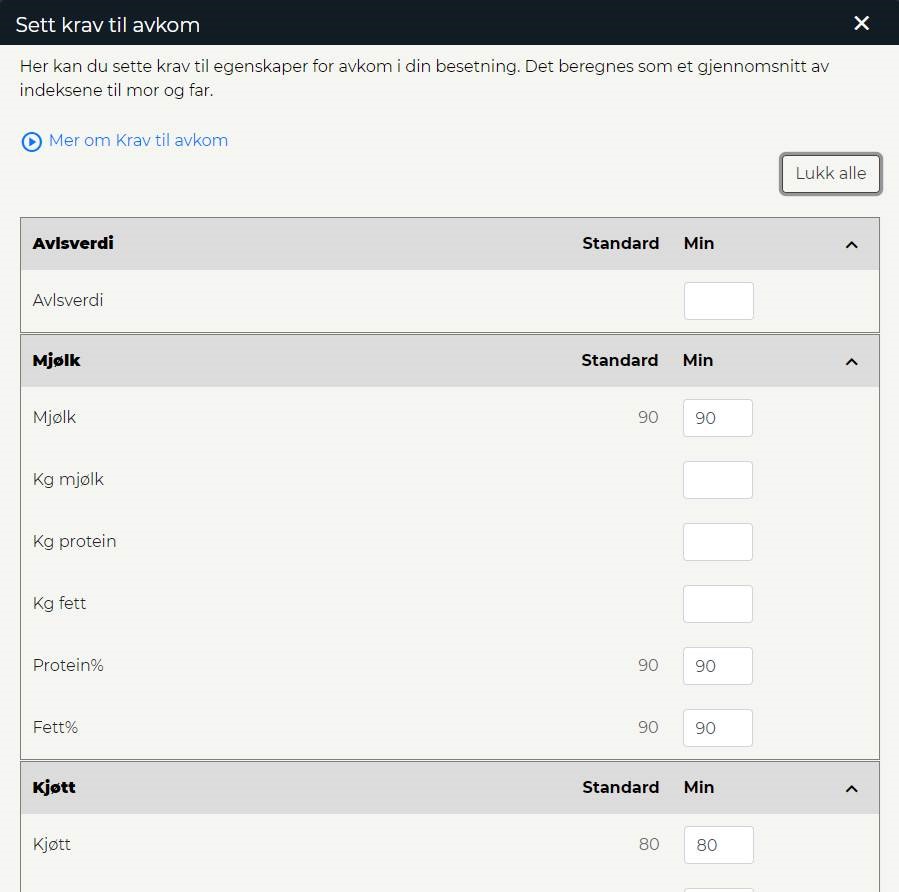
Task: Collapse the Avlsverdi section chevron
Action: (851, 245)
